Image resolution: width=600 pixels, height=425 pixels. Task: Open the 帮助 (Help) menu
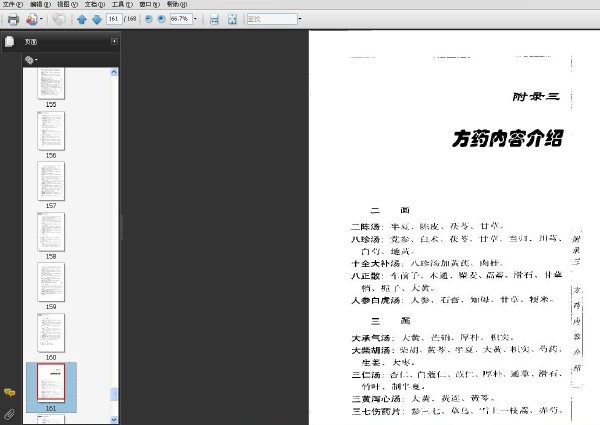tap(177, 4)
